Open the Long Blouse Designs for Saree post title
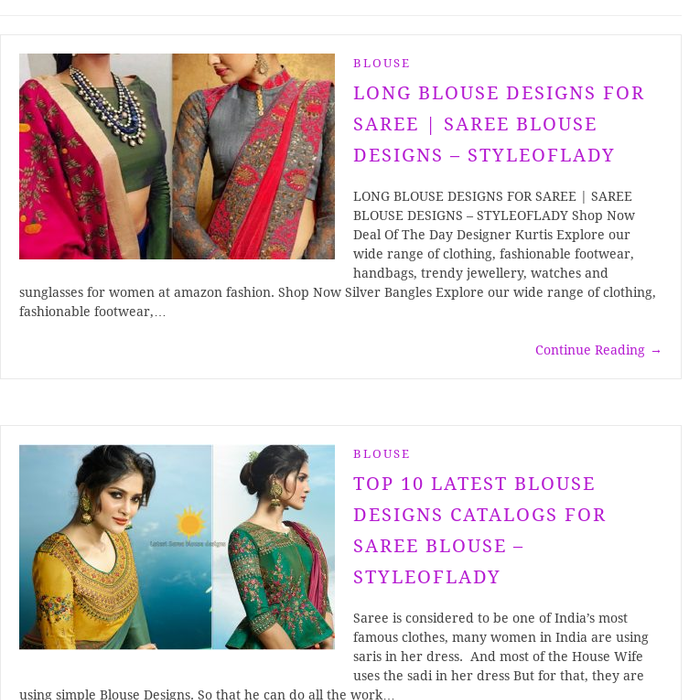682x700 pixels. click(x=499, y=124)
